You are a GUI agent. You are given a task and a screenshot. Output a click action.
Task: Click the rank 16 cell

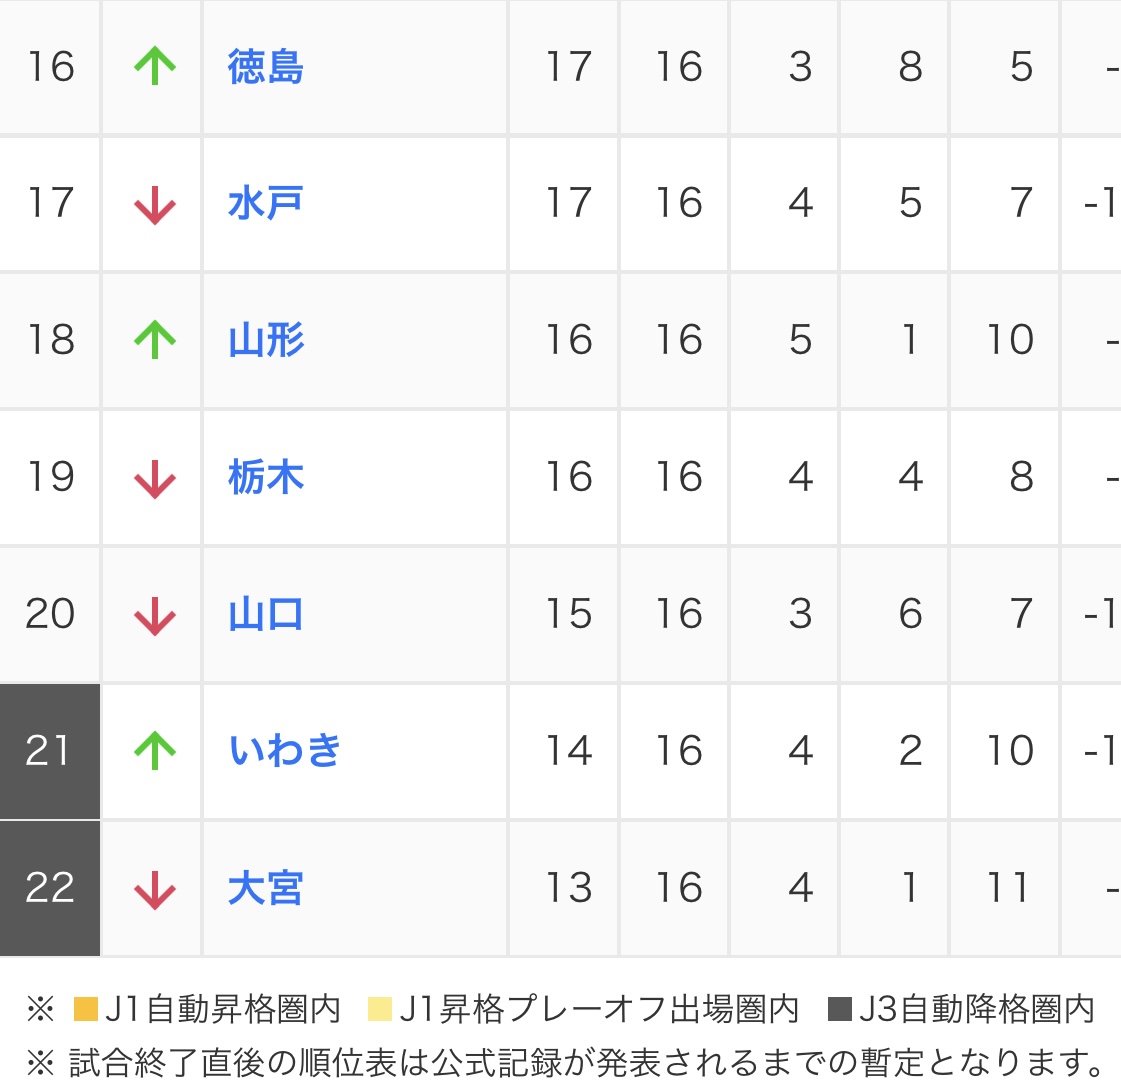(50, 67)
